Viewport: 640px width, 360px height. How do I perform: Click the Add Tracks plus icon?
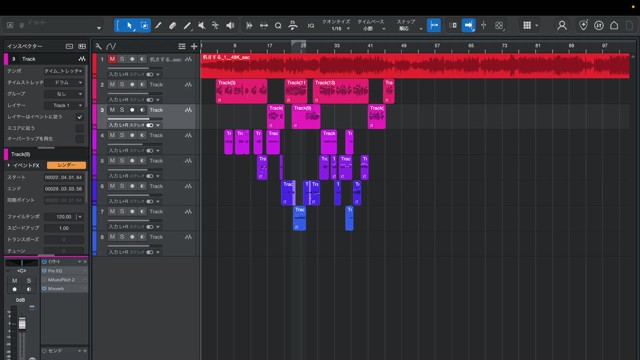point(194,46)
